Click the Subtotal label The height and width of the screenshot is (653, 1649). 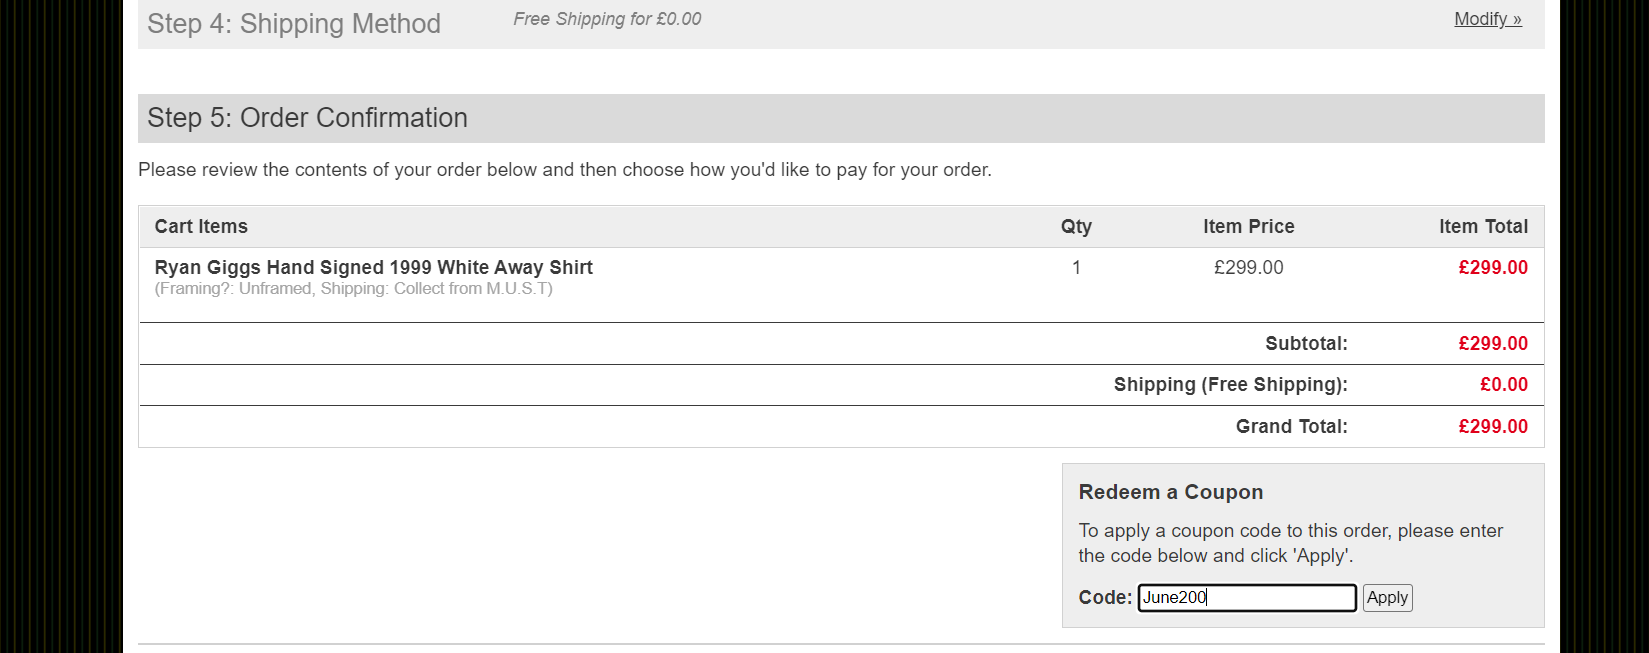pyautogui.click(x=1306, y=344)
